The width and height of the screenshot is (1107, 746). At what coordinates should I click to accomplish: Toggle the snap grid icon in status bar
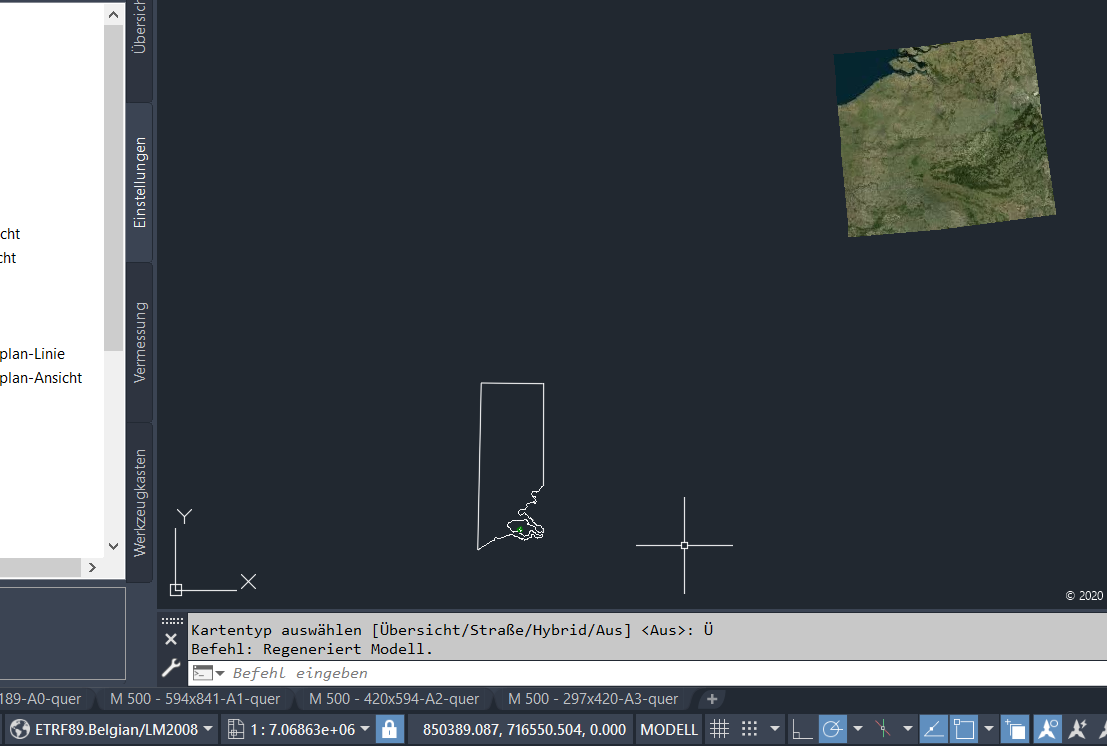pos(748,728)
